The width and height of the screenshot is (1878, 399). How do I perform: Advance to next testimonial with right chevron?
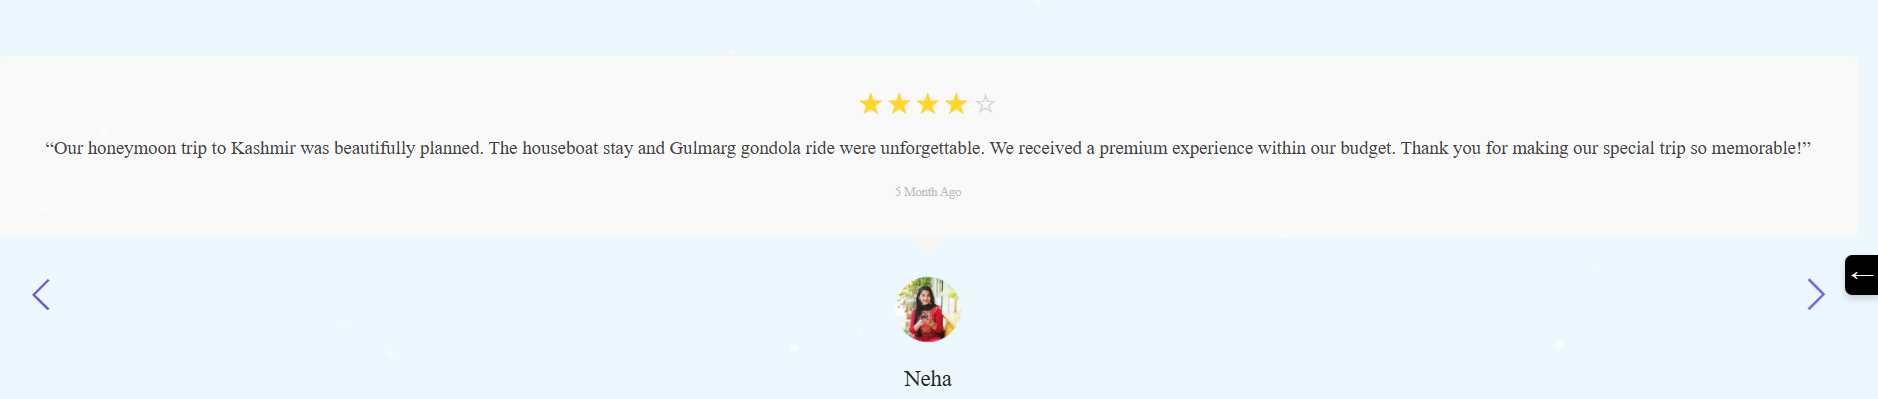click(x=1816, y=294)
